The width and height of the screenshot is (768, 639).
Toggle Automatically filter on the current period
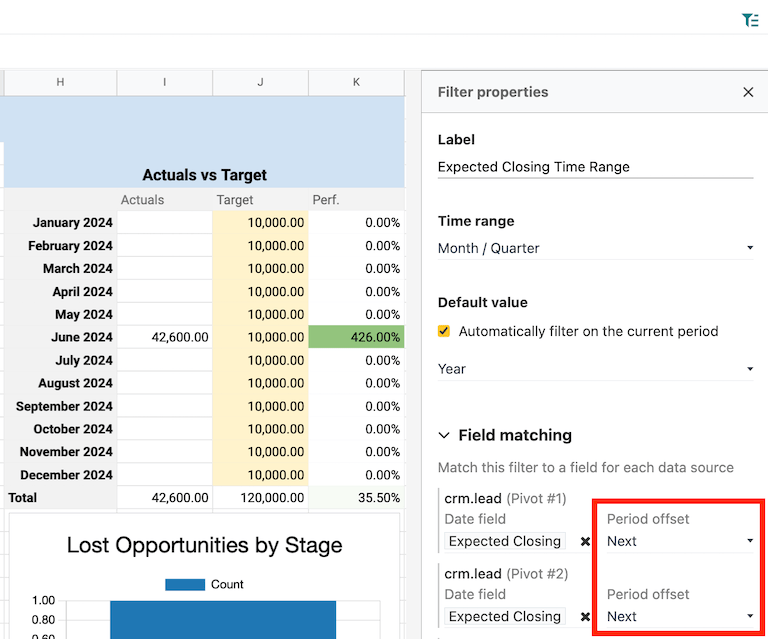[445, 331]
